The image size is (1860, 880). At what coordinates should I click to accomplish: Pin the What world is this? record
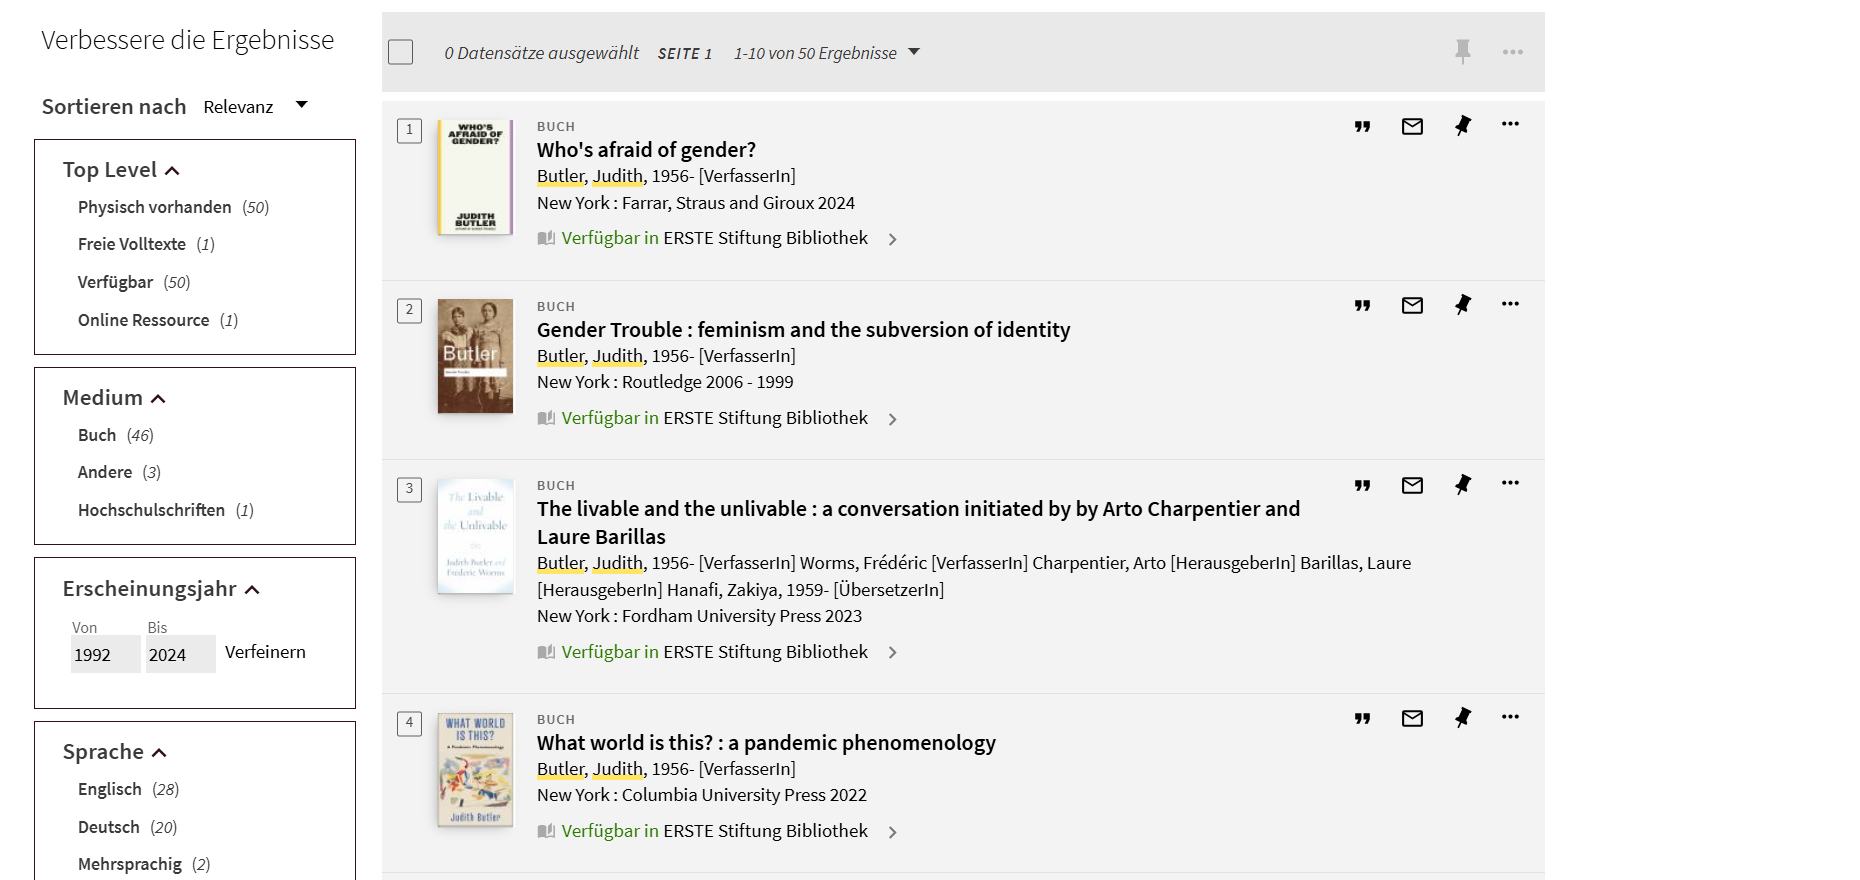[1463, 717]
